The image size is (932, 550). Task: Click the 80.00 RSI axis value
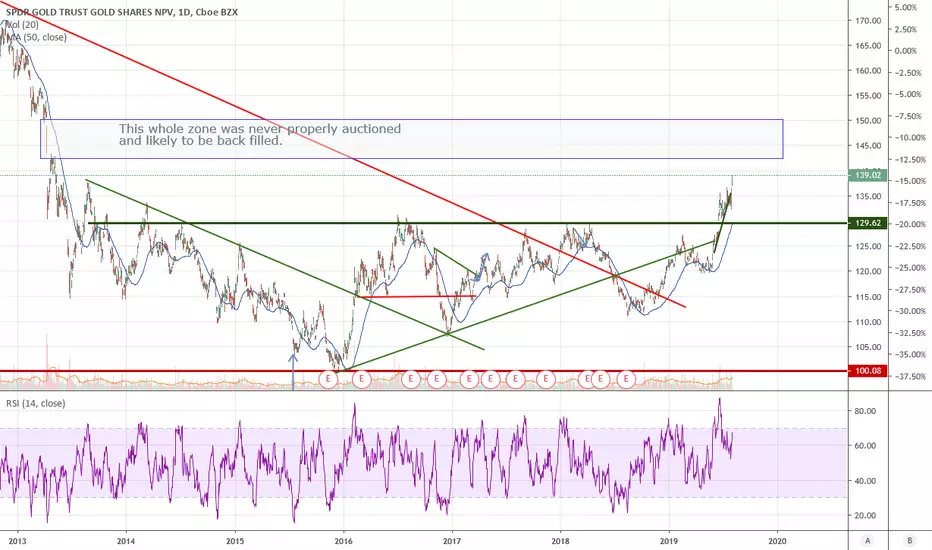coord(865,411)
